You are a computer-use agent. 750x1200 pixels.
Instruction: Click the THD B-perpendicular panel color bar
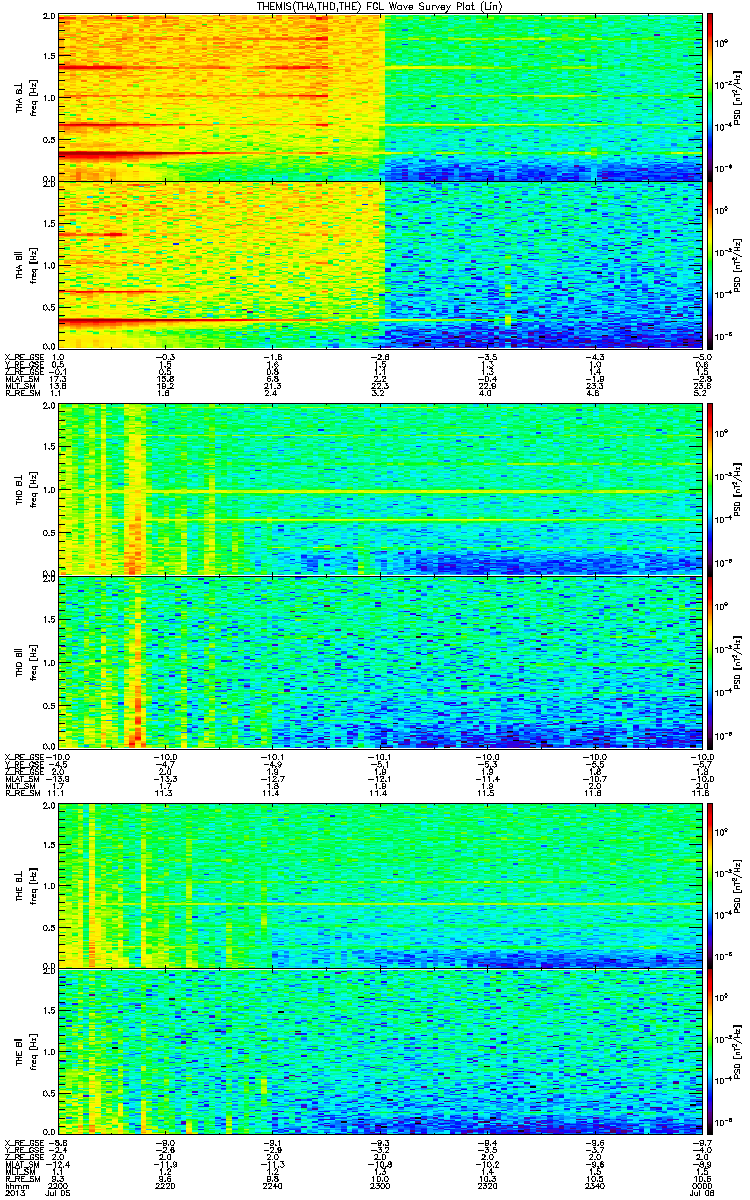tap(710, 490)
